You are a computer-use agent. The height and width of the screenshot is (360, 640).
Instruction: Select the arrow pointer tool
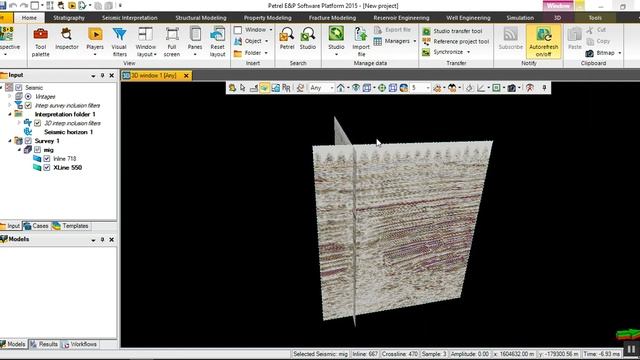click(x=243, y=88)
